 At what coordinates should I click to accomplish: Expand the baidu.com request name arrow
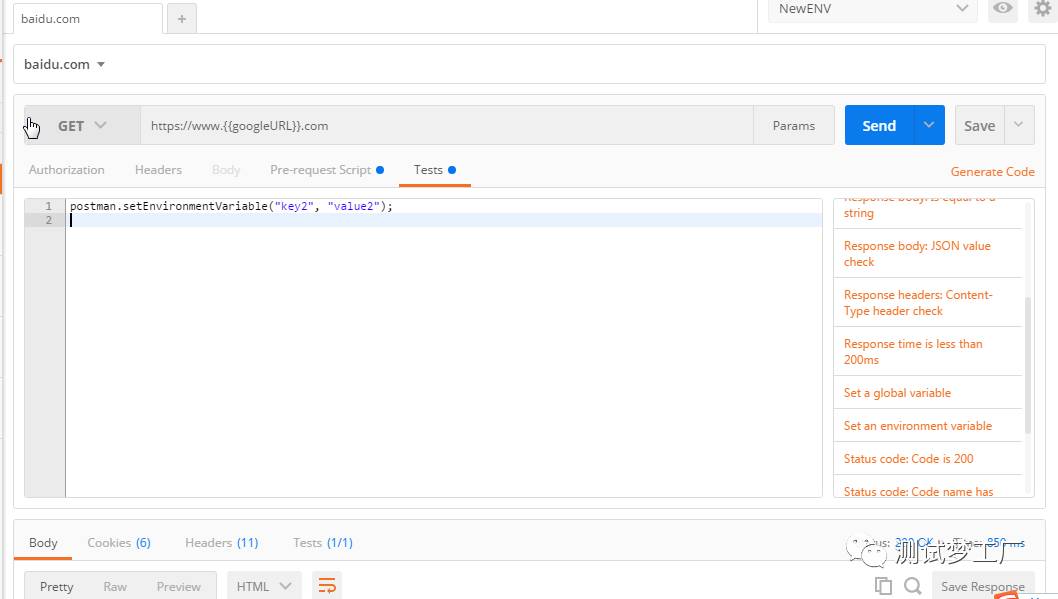101,65
